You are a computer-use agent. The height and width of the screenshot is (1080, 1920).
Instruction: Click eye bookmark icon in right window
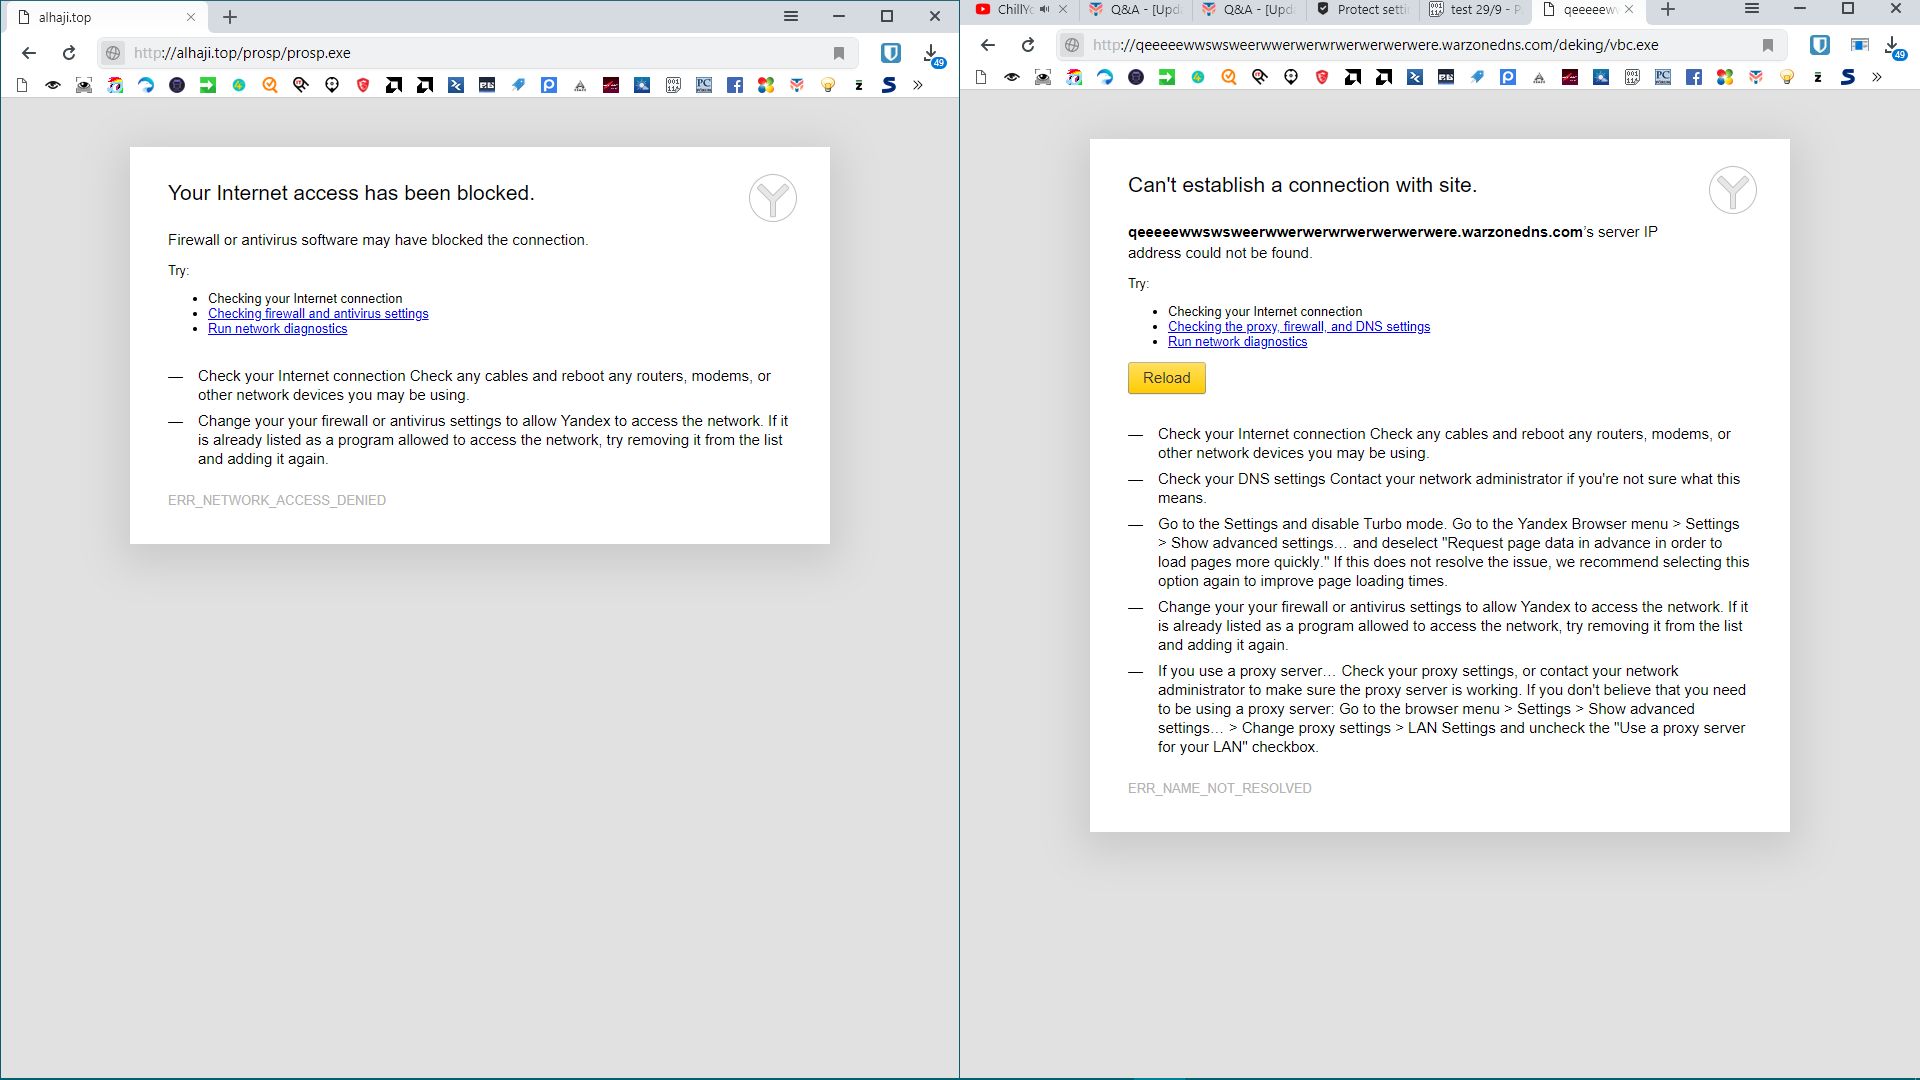pyautogui.click(x=1012, y=77)
